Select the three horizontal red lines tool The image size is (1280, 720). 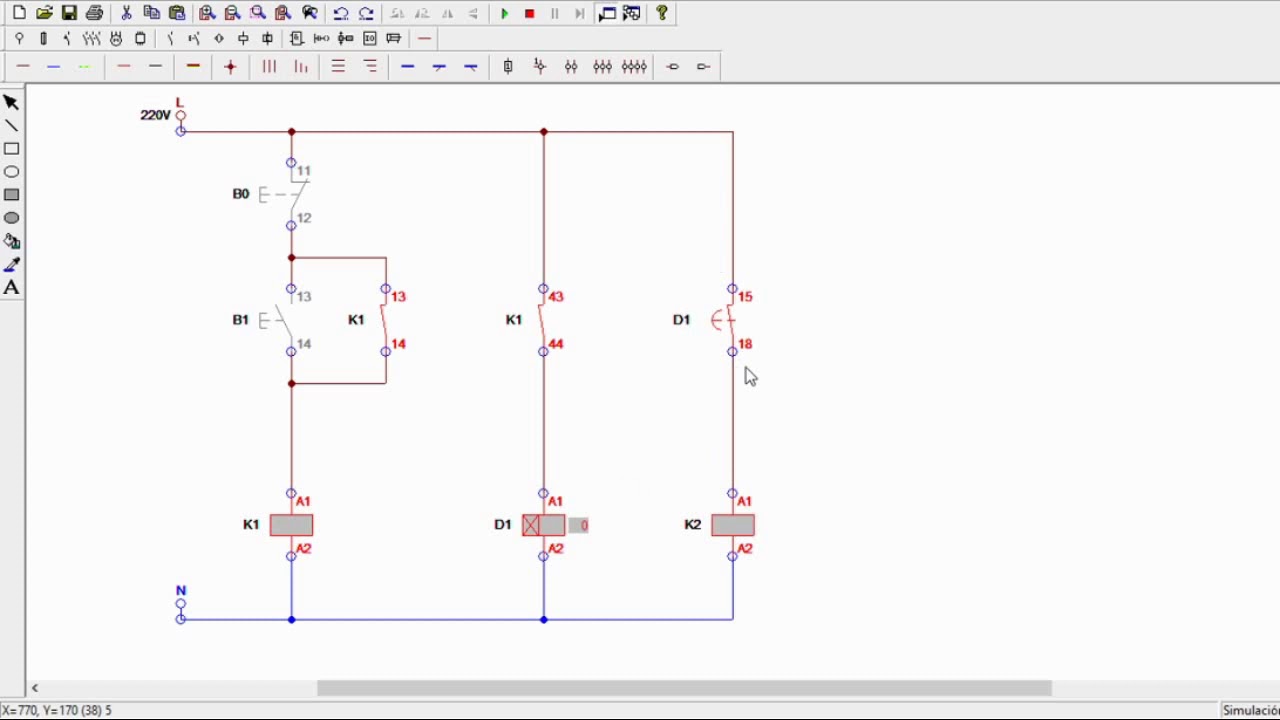338,67
